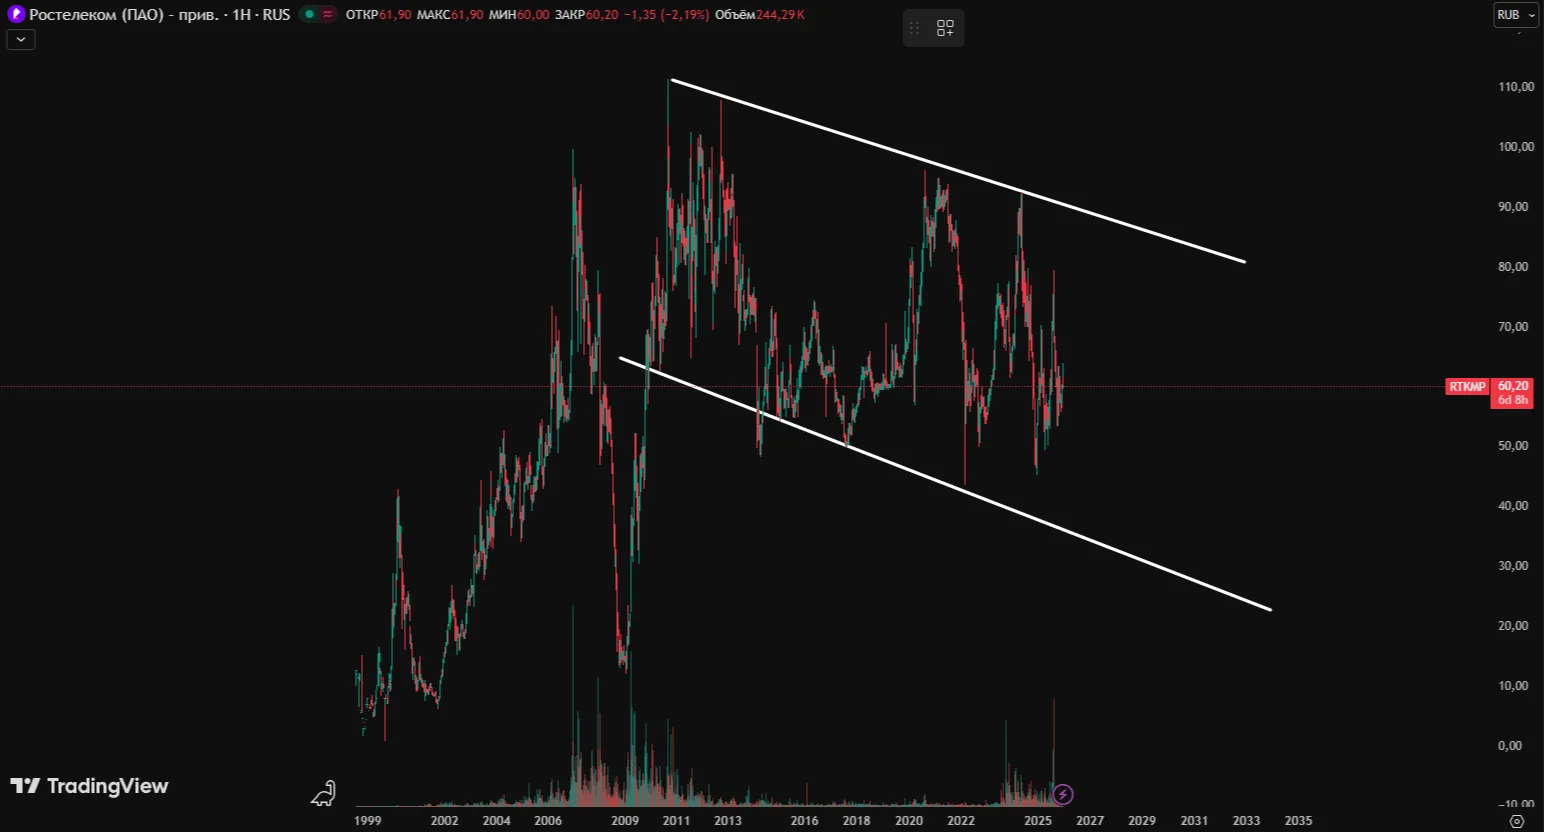Click the 2025 label on time axis

1037,821
